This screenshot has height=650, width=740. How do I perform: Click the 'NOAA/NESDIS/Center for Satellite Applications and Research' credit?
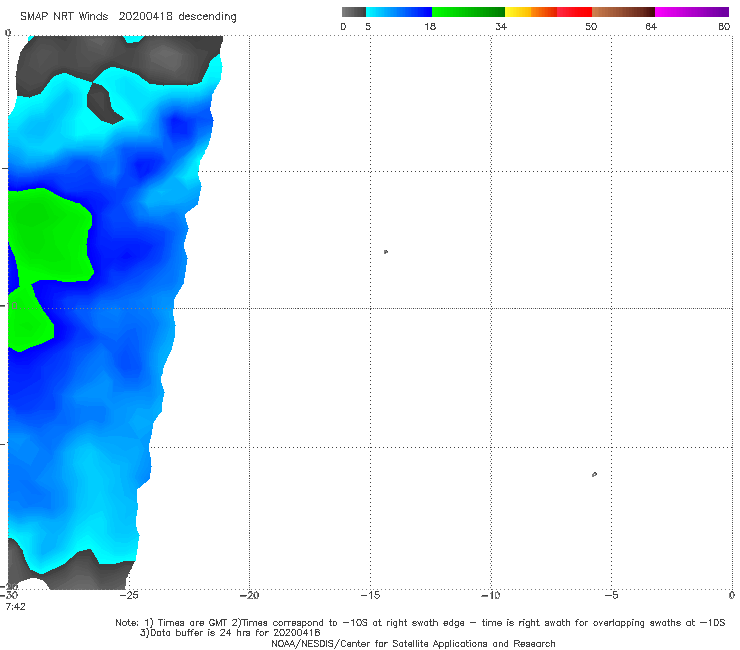pos(413,643)
